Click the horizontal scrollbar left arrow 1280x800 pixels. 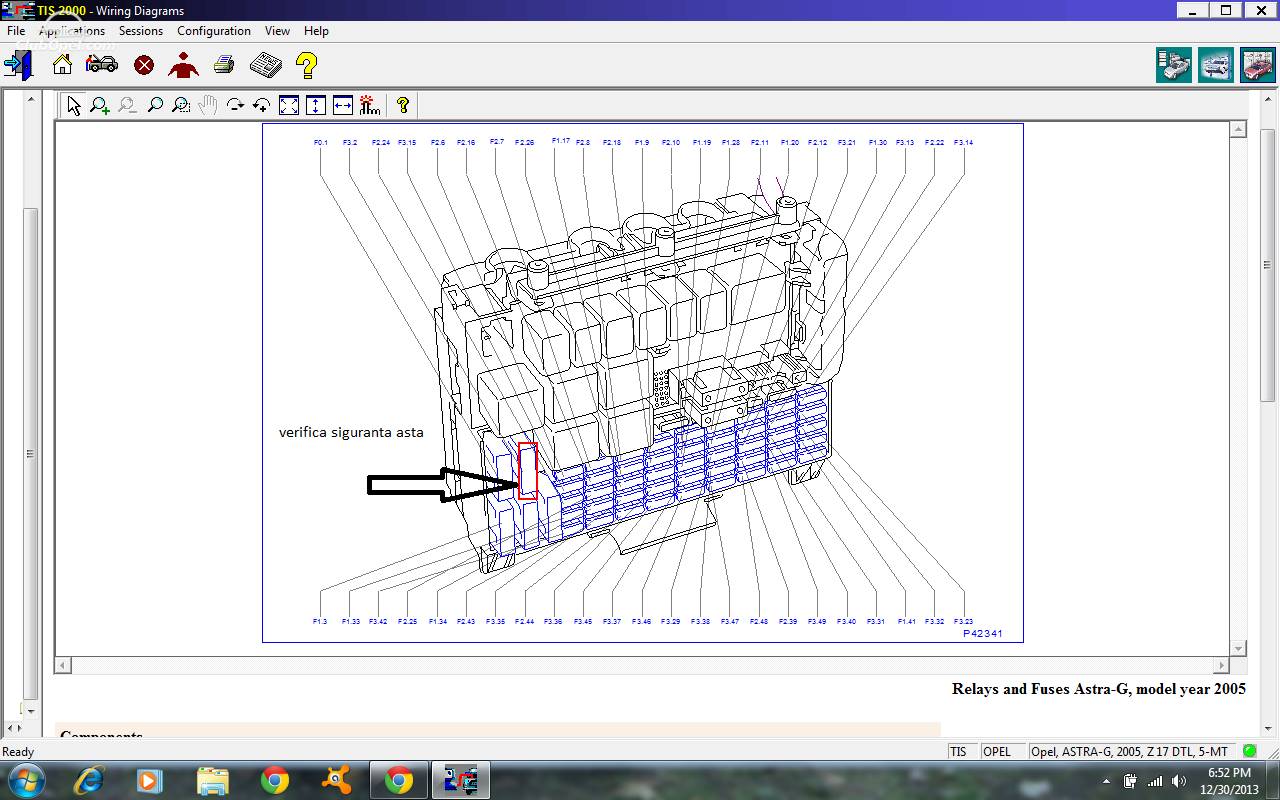63,665
